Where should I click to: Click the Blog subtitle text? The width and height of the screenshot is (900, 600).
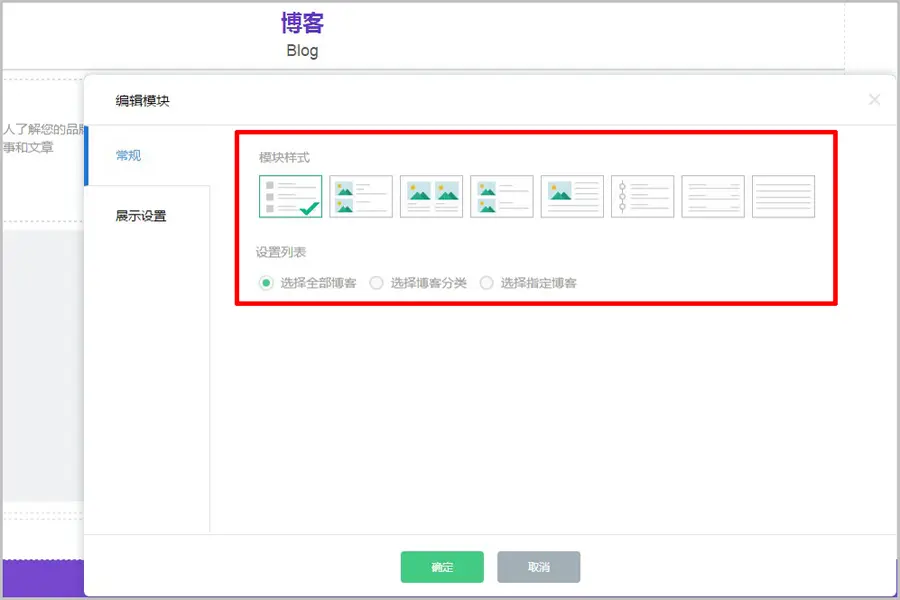click(302, 50)
